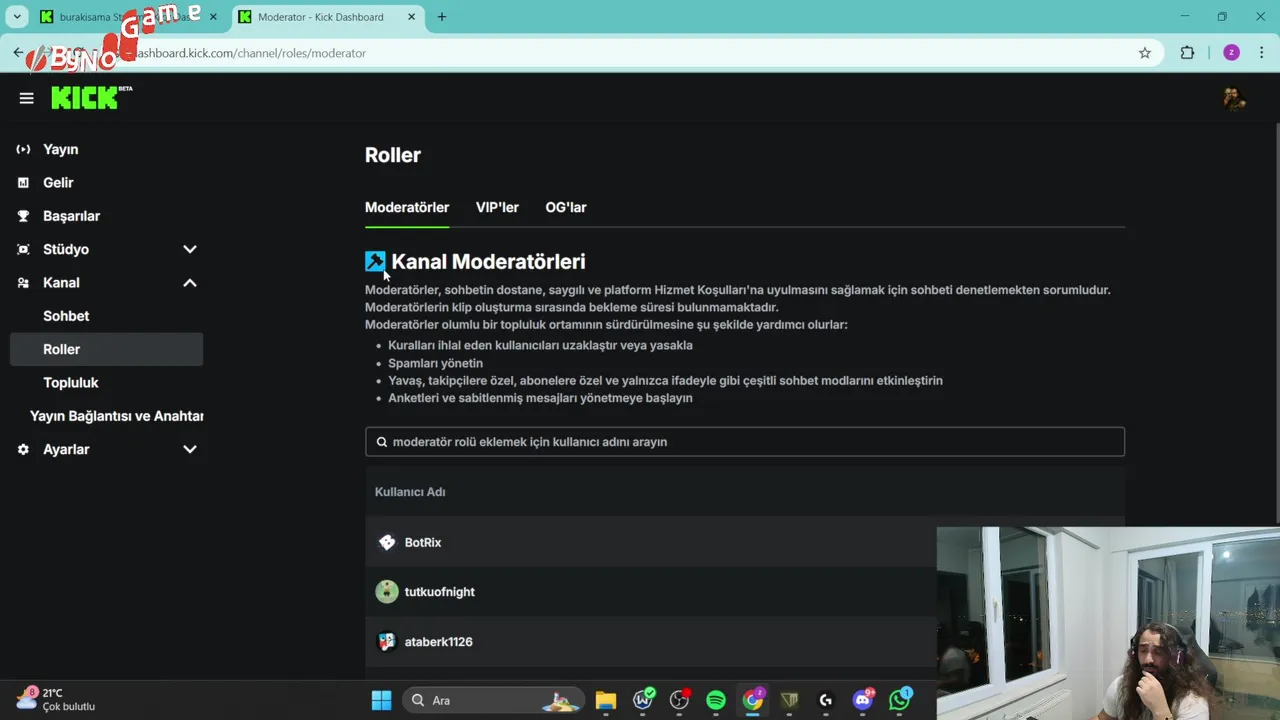The image size is (1280, 720).
Task: Click Windows taskbar search box Ara
Action: 492,700
